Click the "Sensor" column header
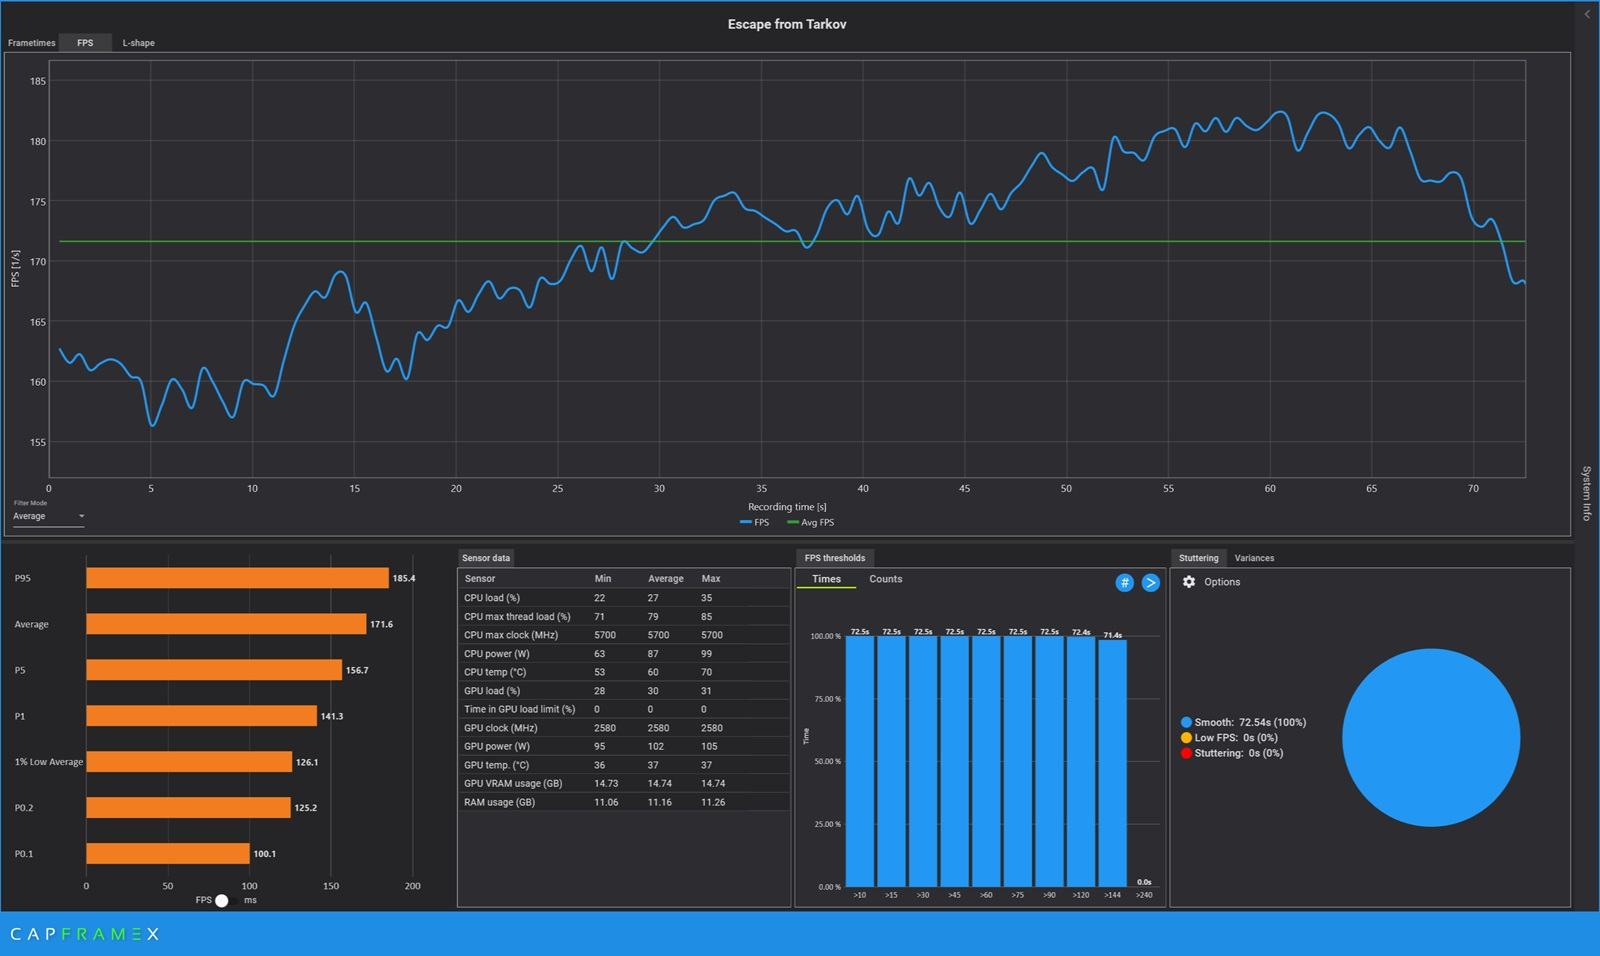The height and width of the screenshot is (956, 1600). [x=480, y=578]
